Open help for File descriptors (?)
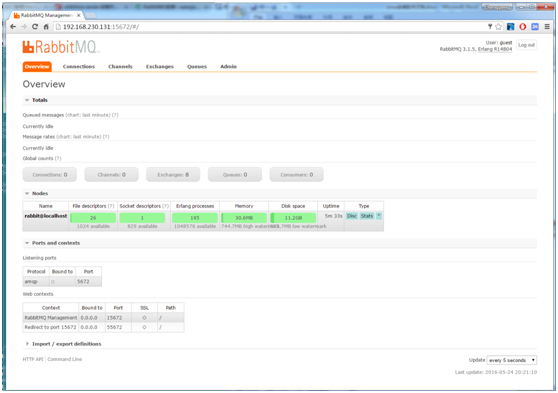This screenshot has width=558, height=393. [111, 206]
